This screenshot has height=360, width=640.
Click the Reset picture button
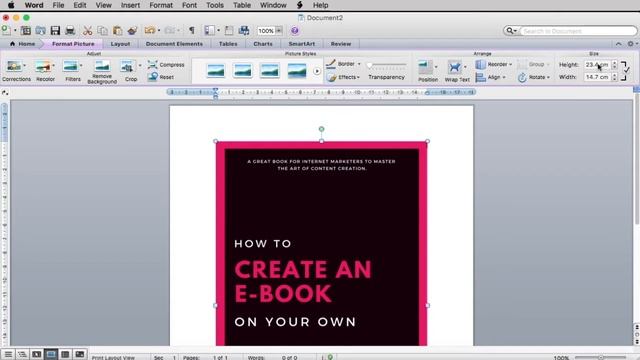[162, 77]
